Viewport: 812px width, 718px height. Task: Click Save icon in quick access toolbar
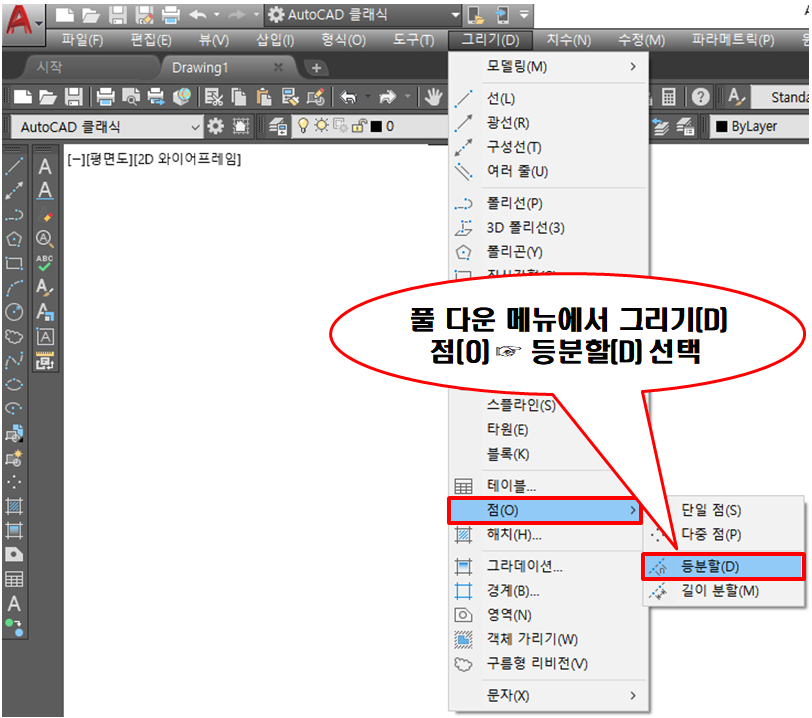tap(118, 15)
